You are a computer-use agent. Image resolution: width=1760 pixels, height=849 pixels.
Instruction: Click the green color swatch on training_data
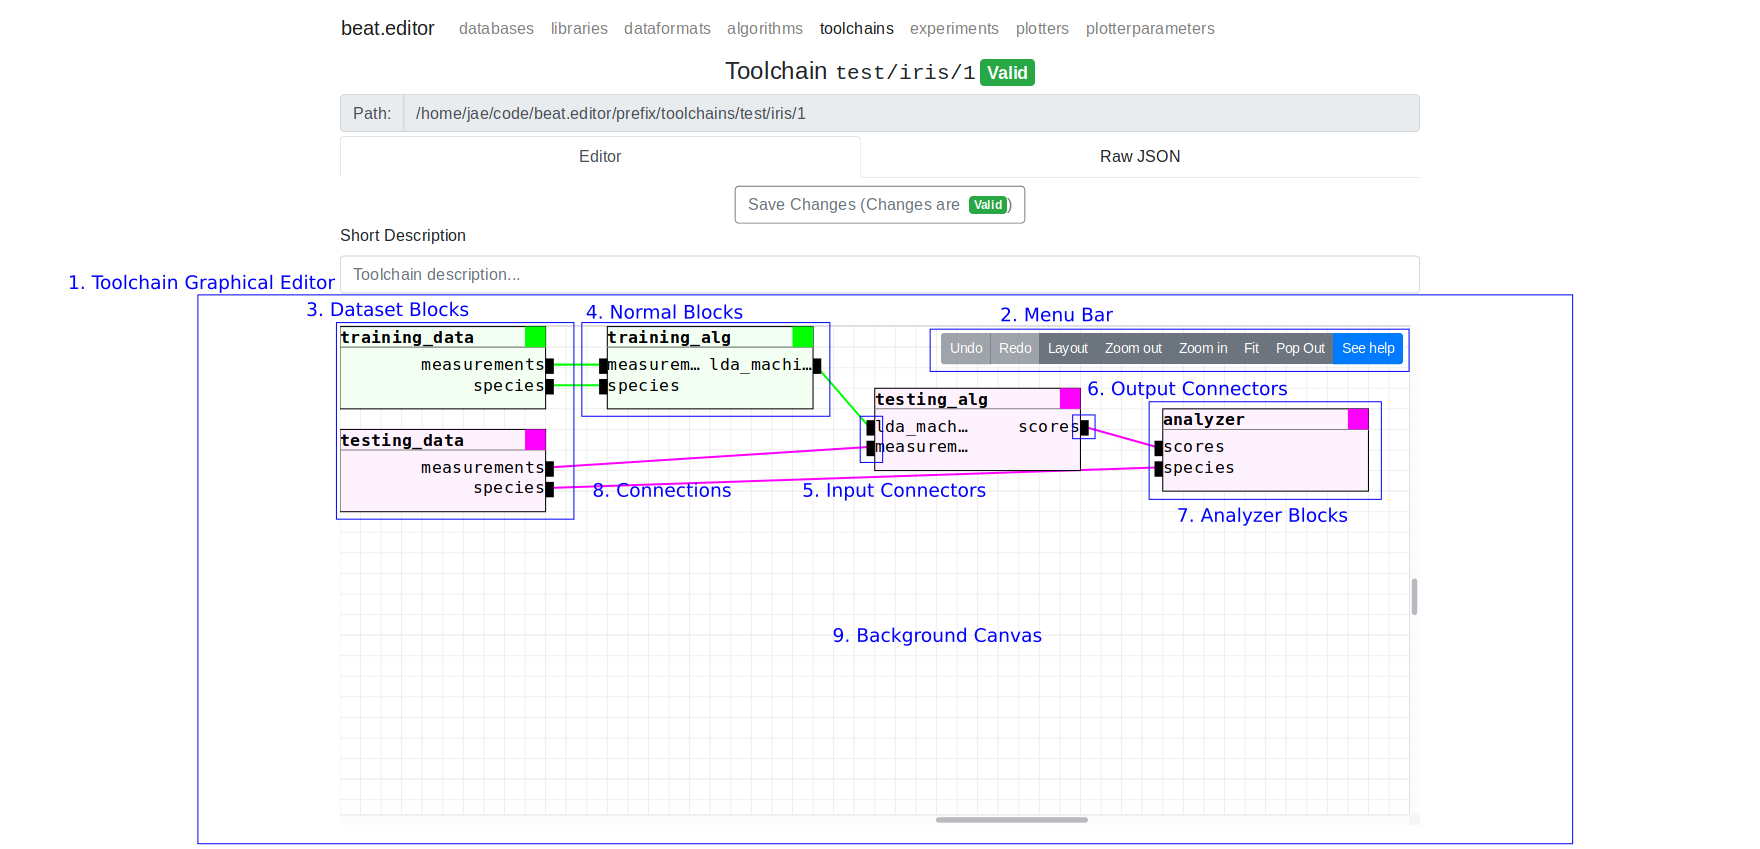pyautogui.click(x=535, y=337)
